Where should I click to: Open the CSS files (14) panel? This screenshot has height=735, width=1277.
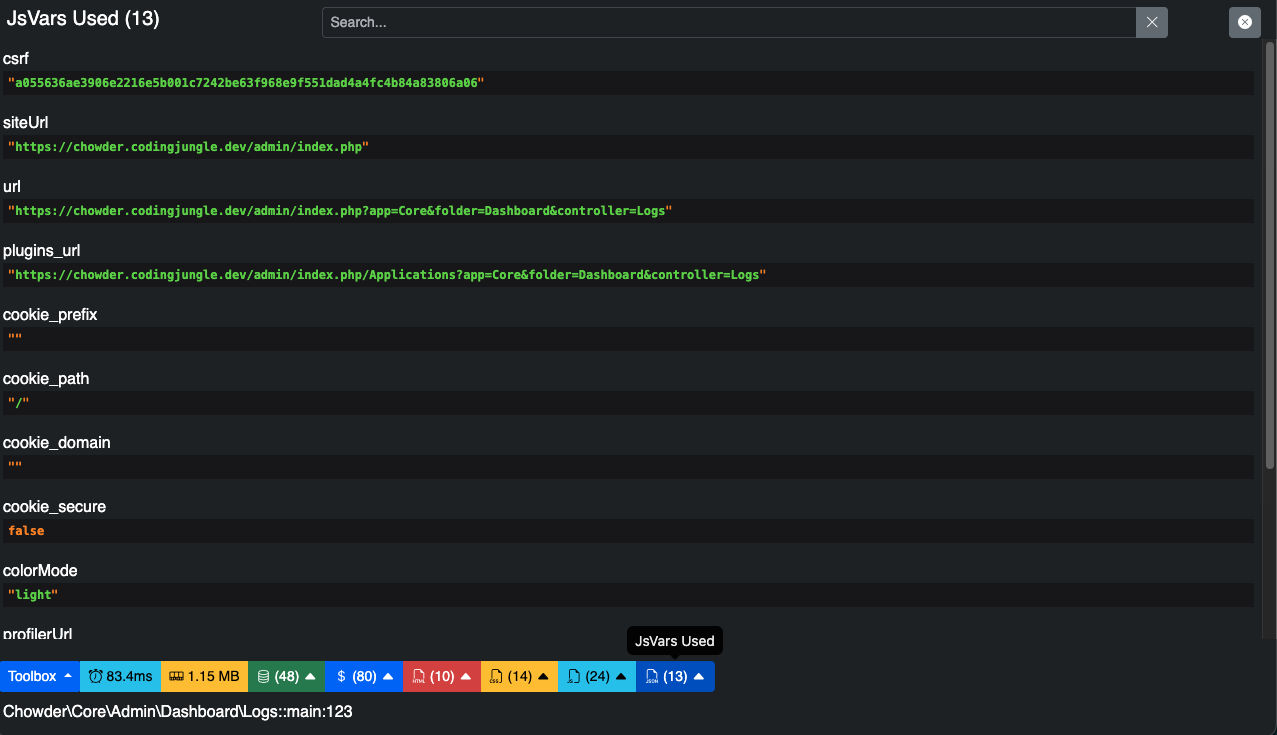coord(519,676)
